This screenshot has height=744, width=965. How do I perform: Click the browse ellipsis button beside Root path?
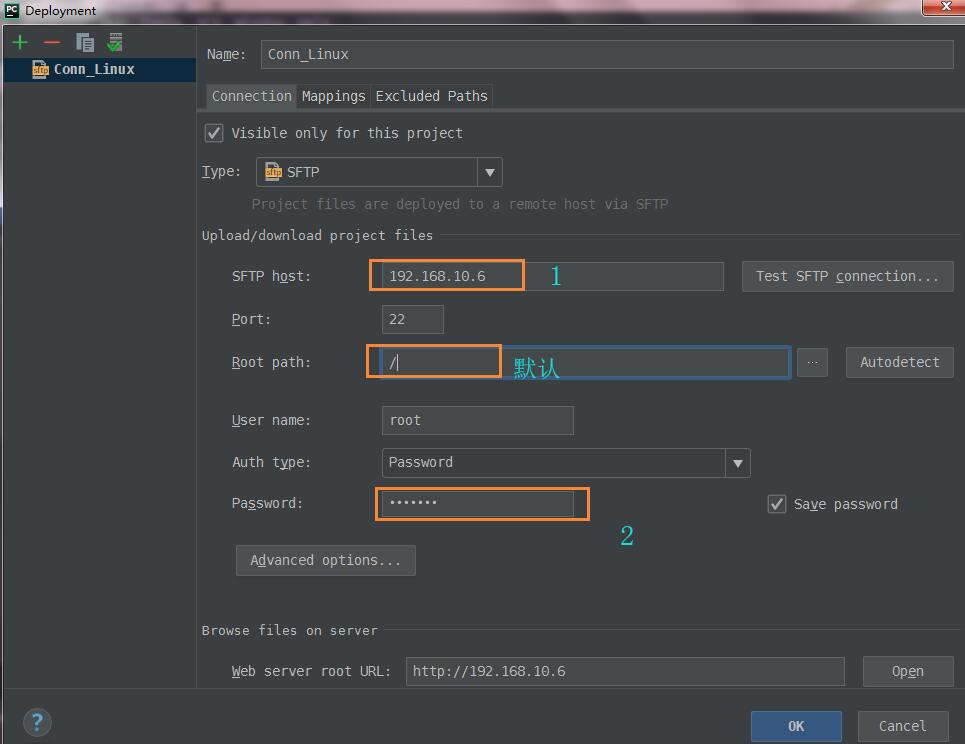pyautogui.click(x=812, y=362)
